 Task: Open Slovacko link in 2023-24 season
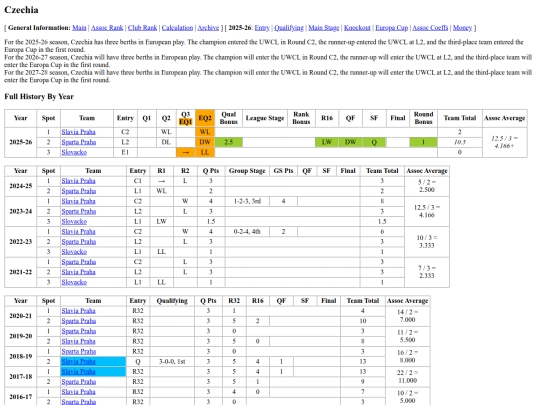(74, 221)
